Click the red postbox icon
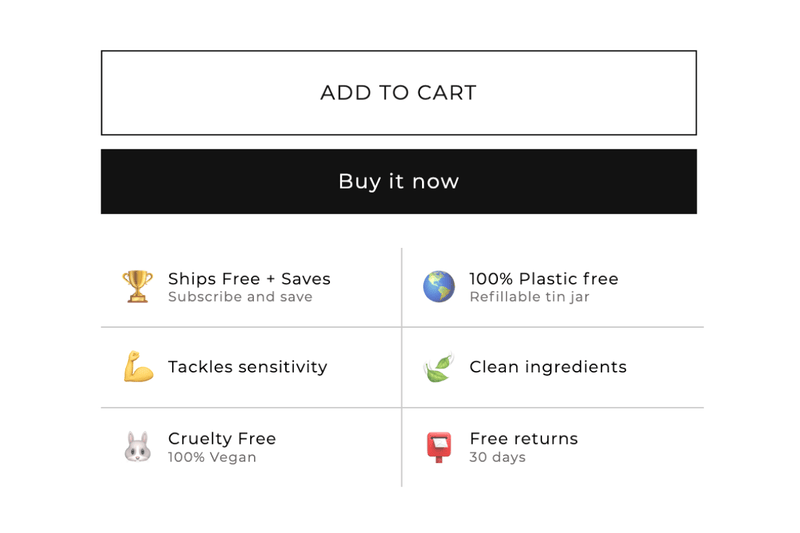Image resolution: width=800 pixels, height=533 pixels. click(438, 447)
